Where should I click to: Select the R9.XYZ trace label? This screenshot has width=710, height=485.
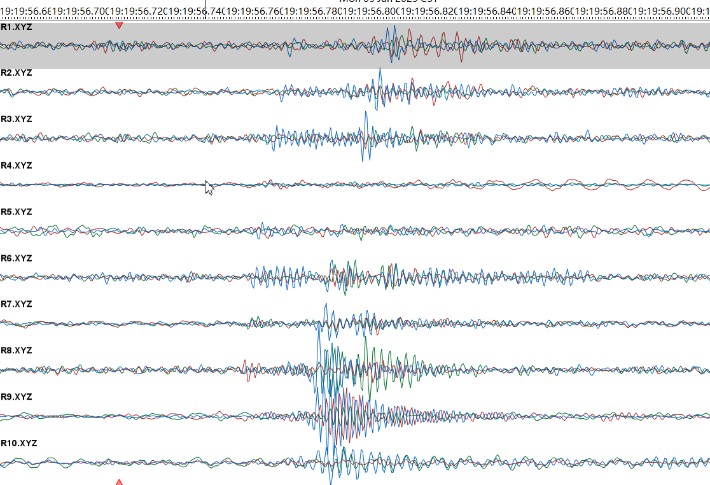tap(17, 396)
